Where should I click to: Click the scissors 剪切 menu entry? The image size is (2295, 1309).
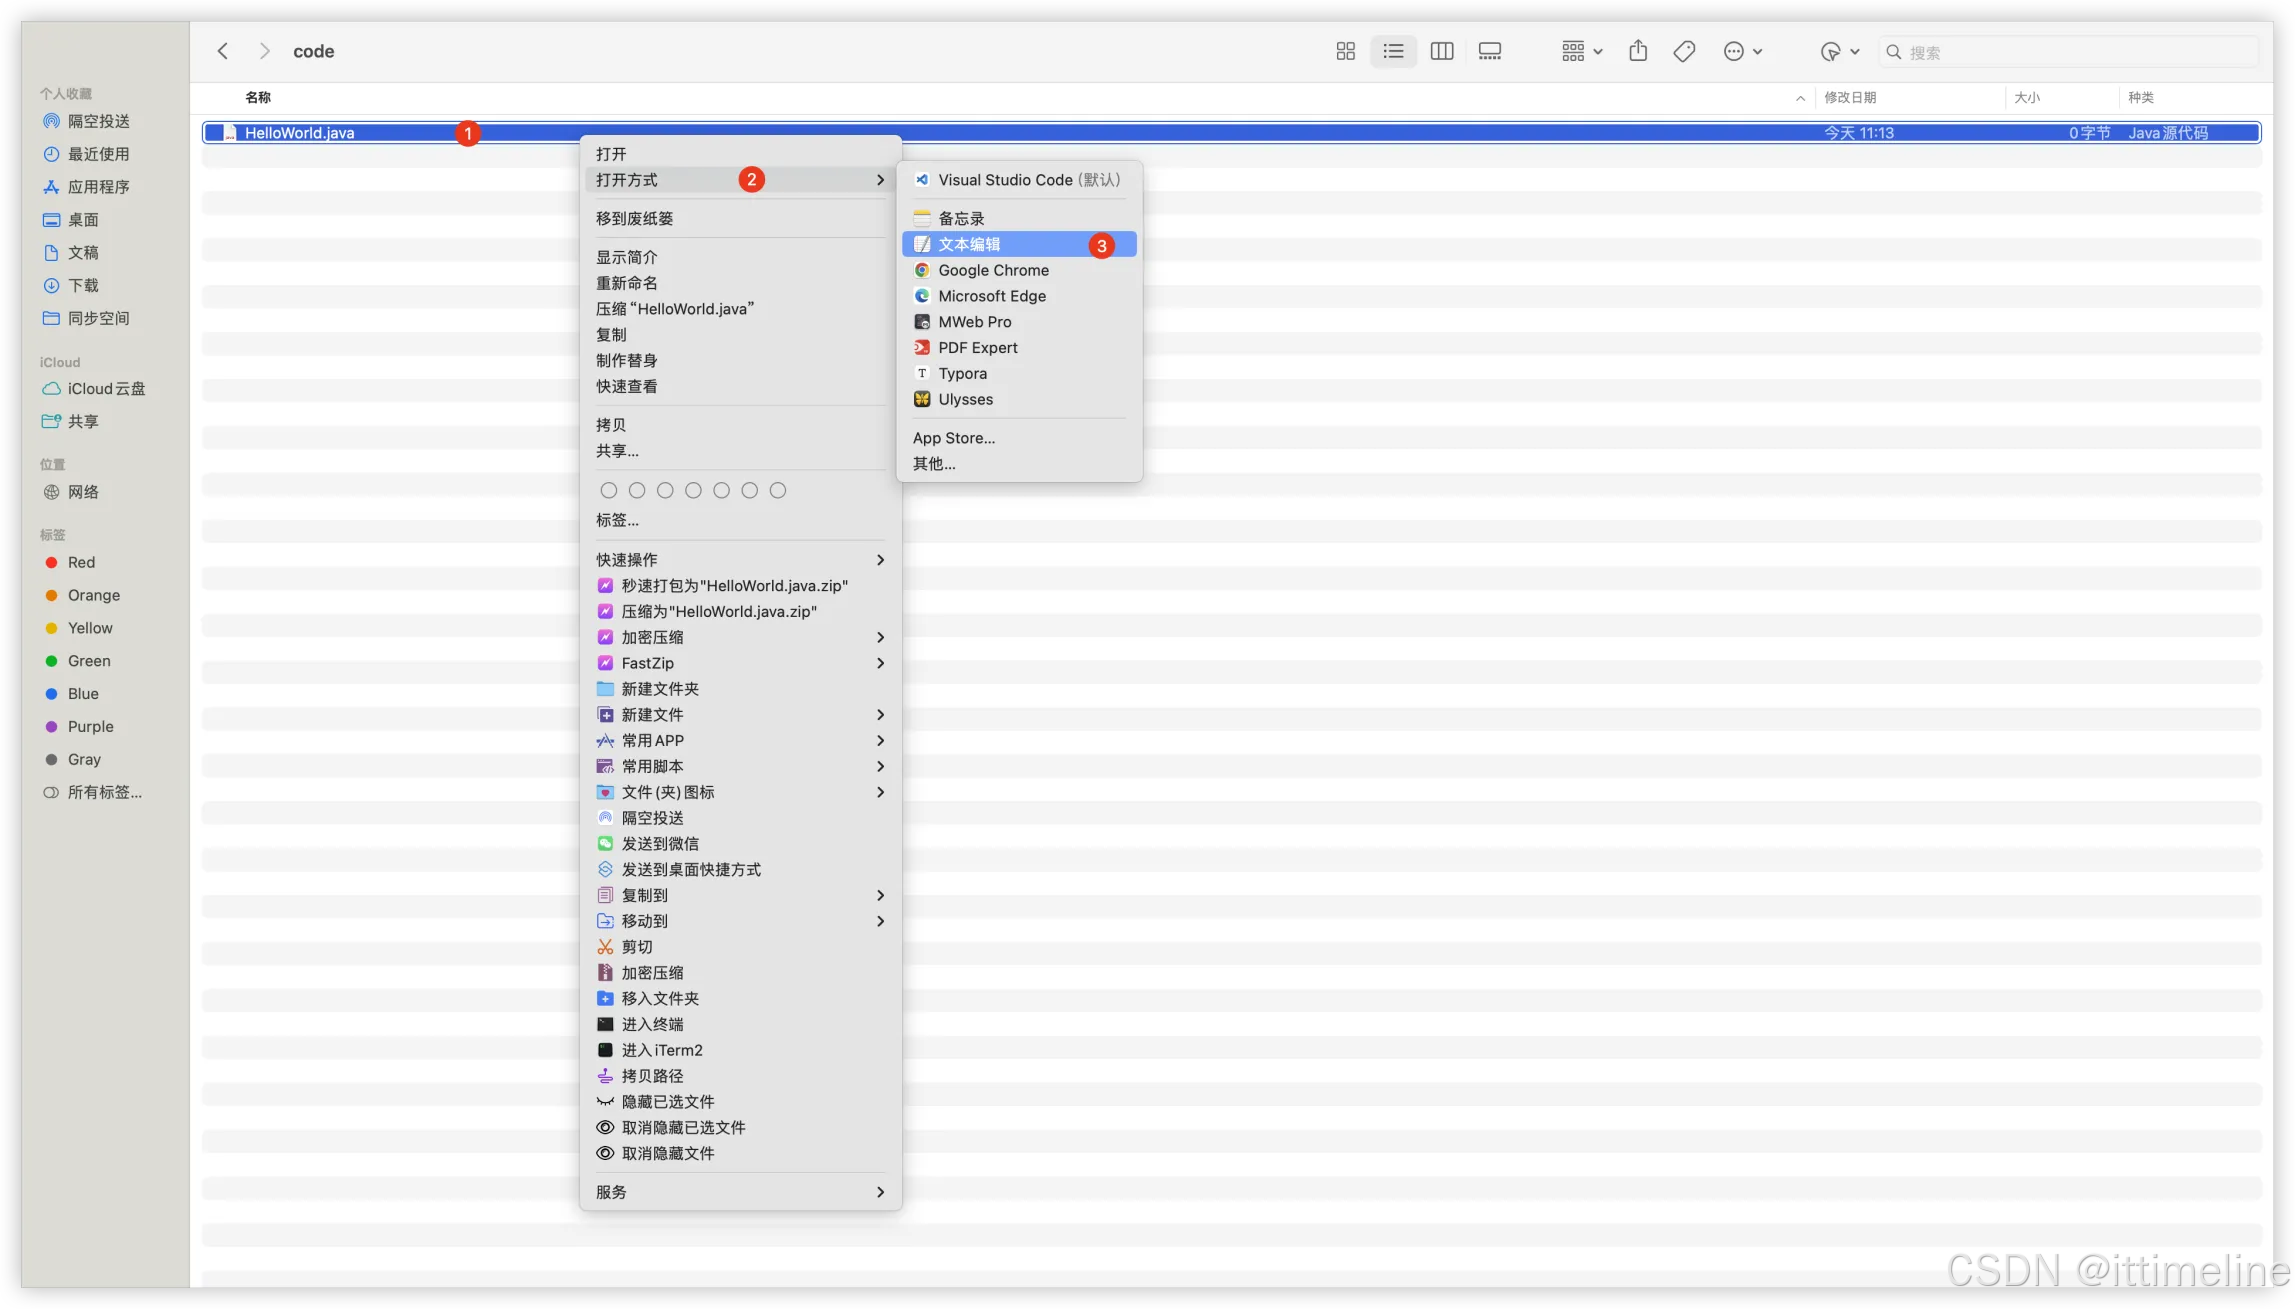636,947
